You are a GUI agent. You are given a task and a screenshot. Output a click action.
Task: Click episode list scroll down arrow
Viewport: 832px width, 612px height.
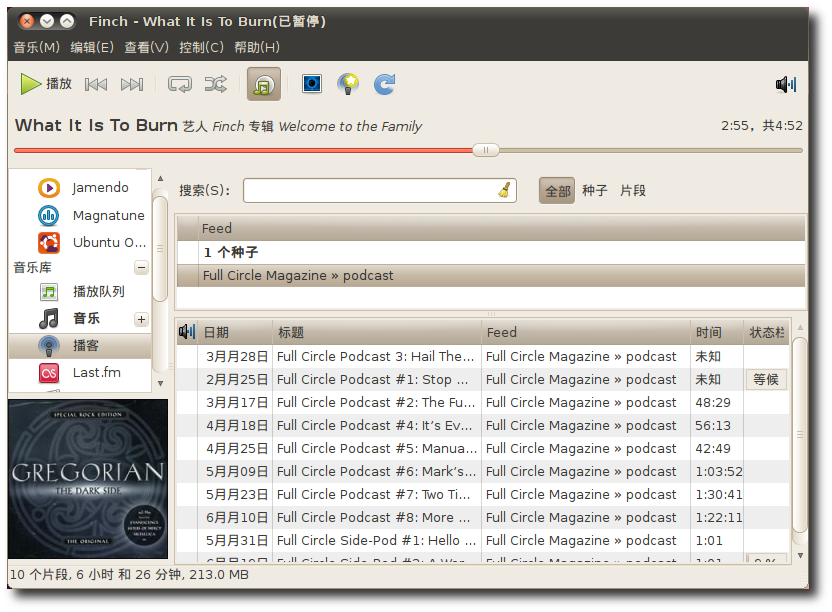pos(800,555)
